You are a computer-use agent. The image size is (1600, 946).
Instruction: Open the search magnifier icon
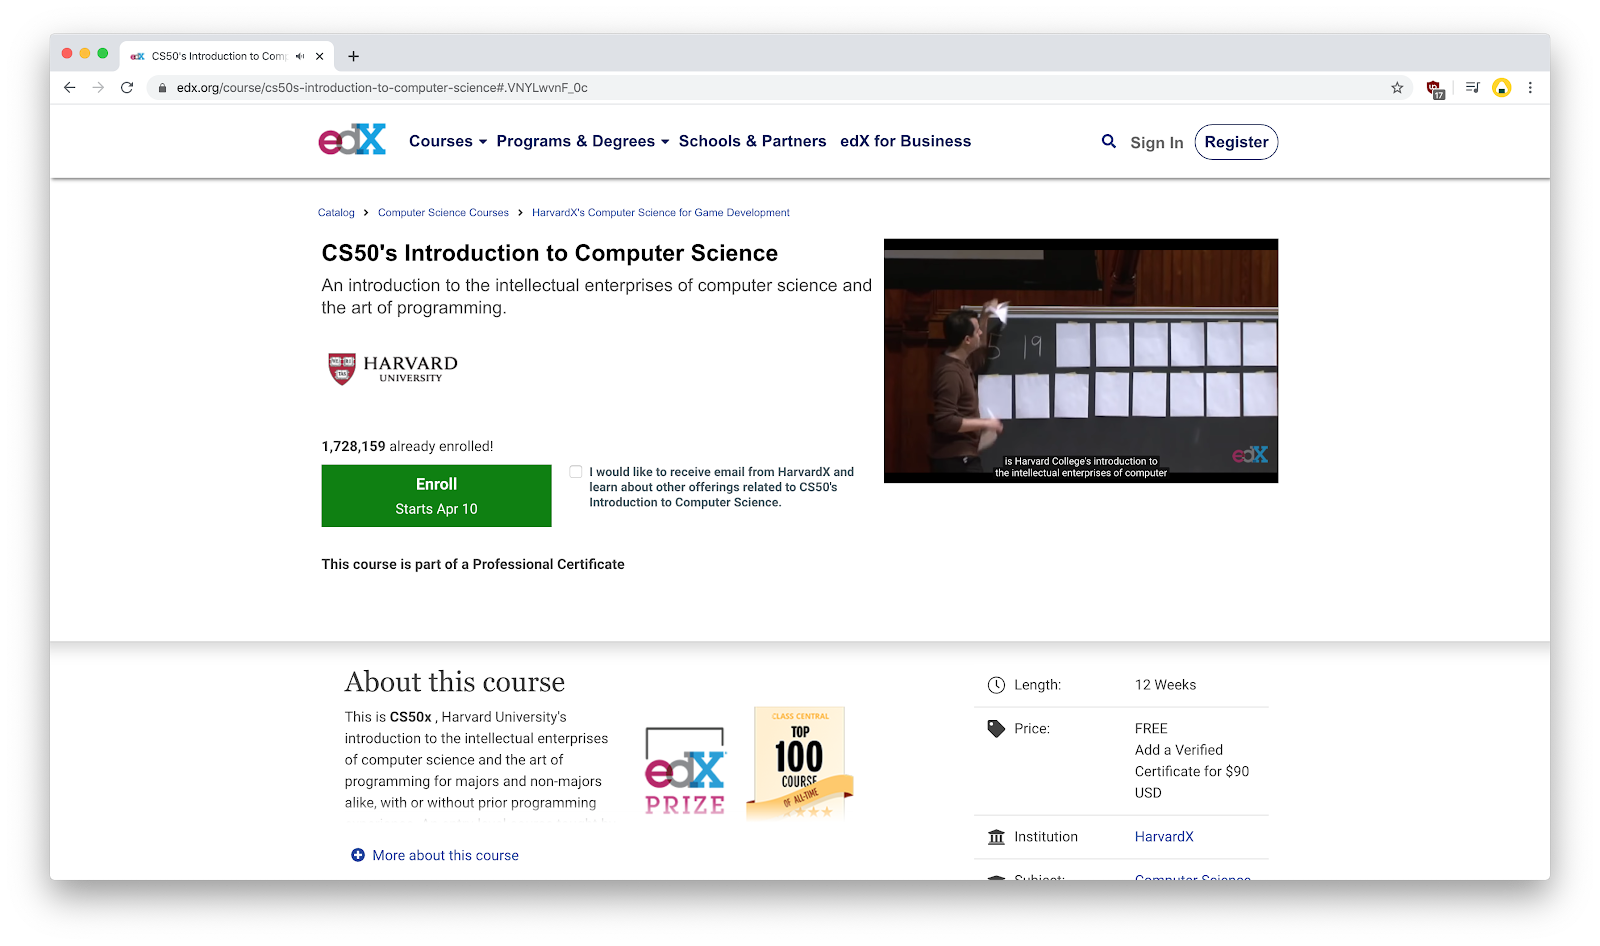click(1108, 142)
